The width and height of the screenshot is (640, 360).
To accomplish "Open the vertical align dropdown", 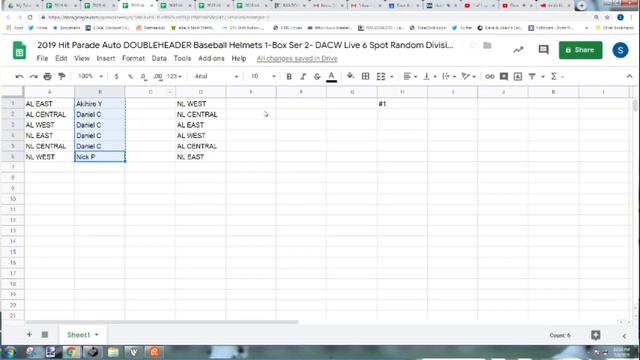I will pos(429,76).
